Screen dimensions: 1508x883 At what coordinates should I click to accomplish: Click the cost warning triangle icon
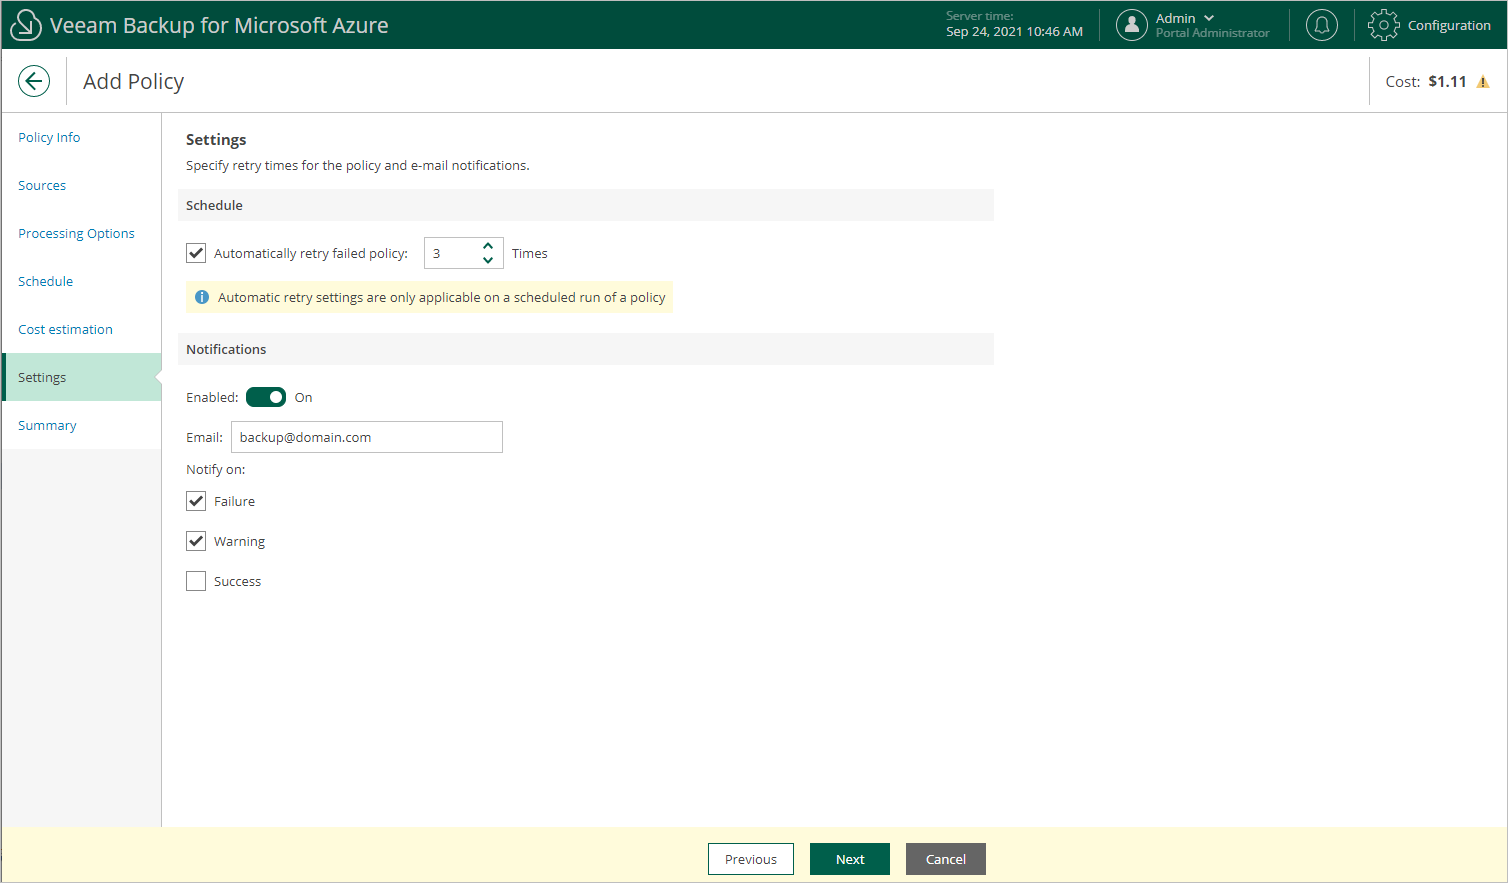coord(1483,82)
